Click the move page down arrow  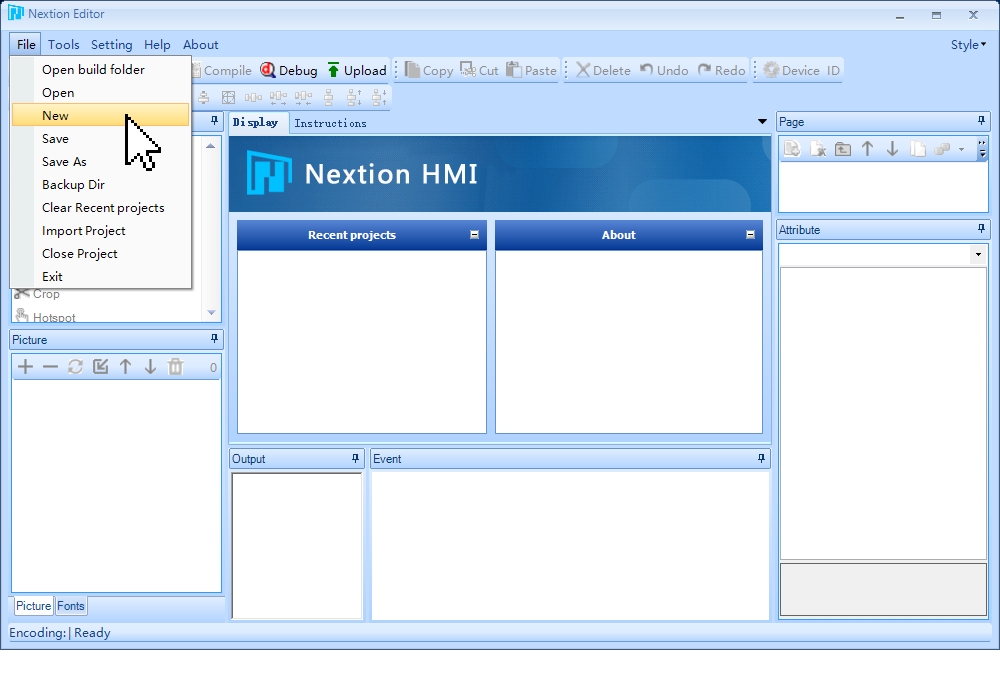(892, 149)
